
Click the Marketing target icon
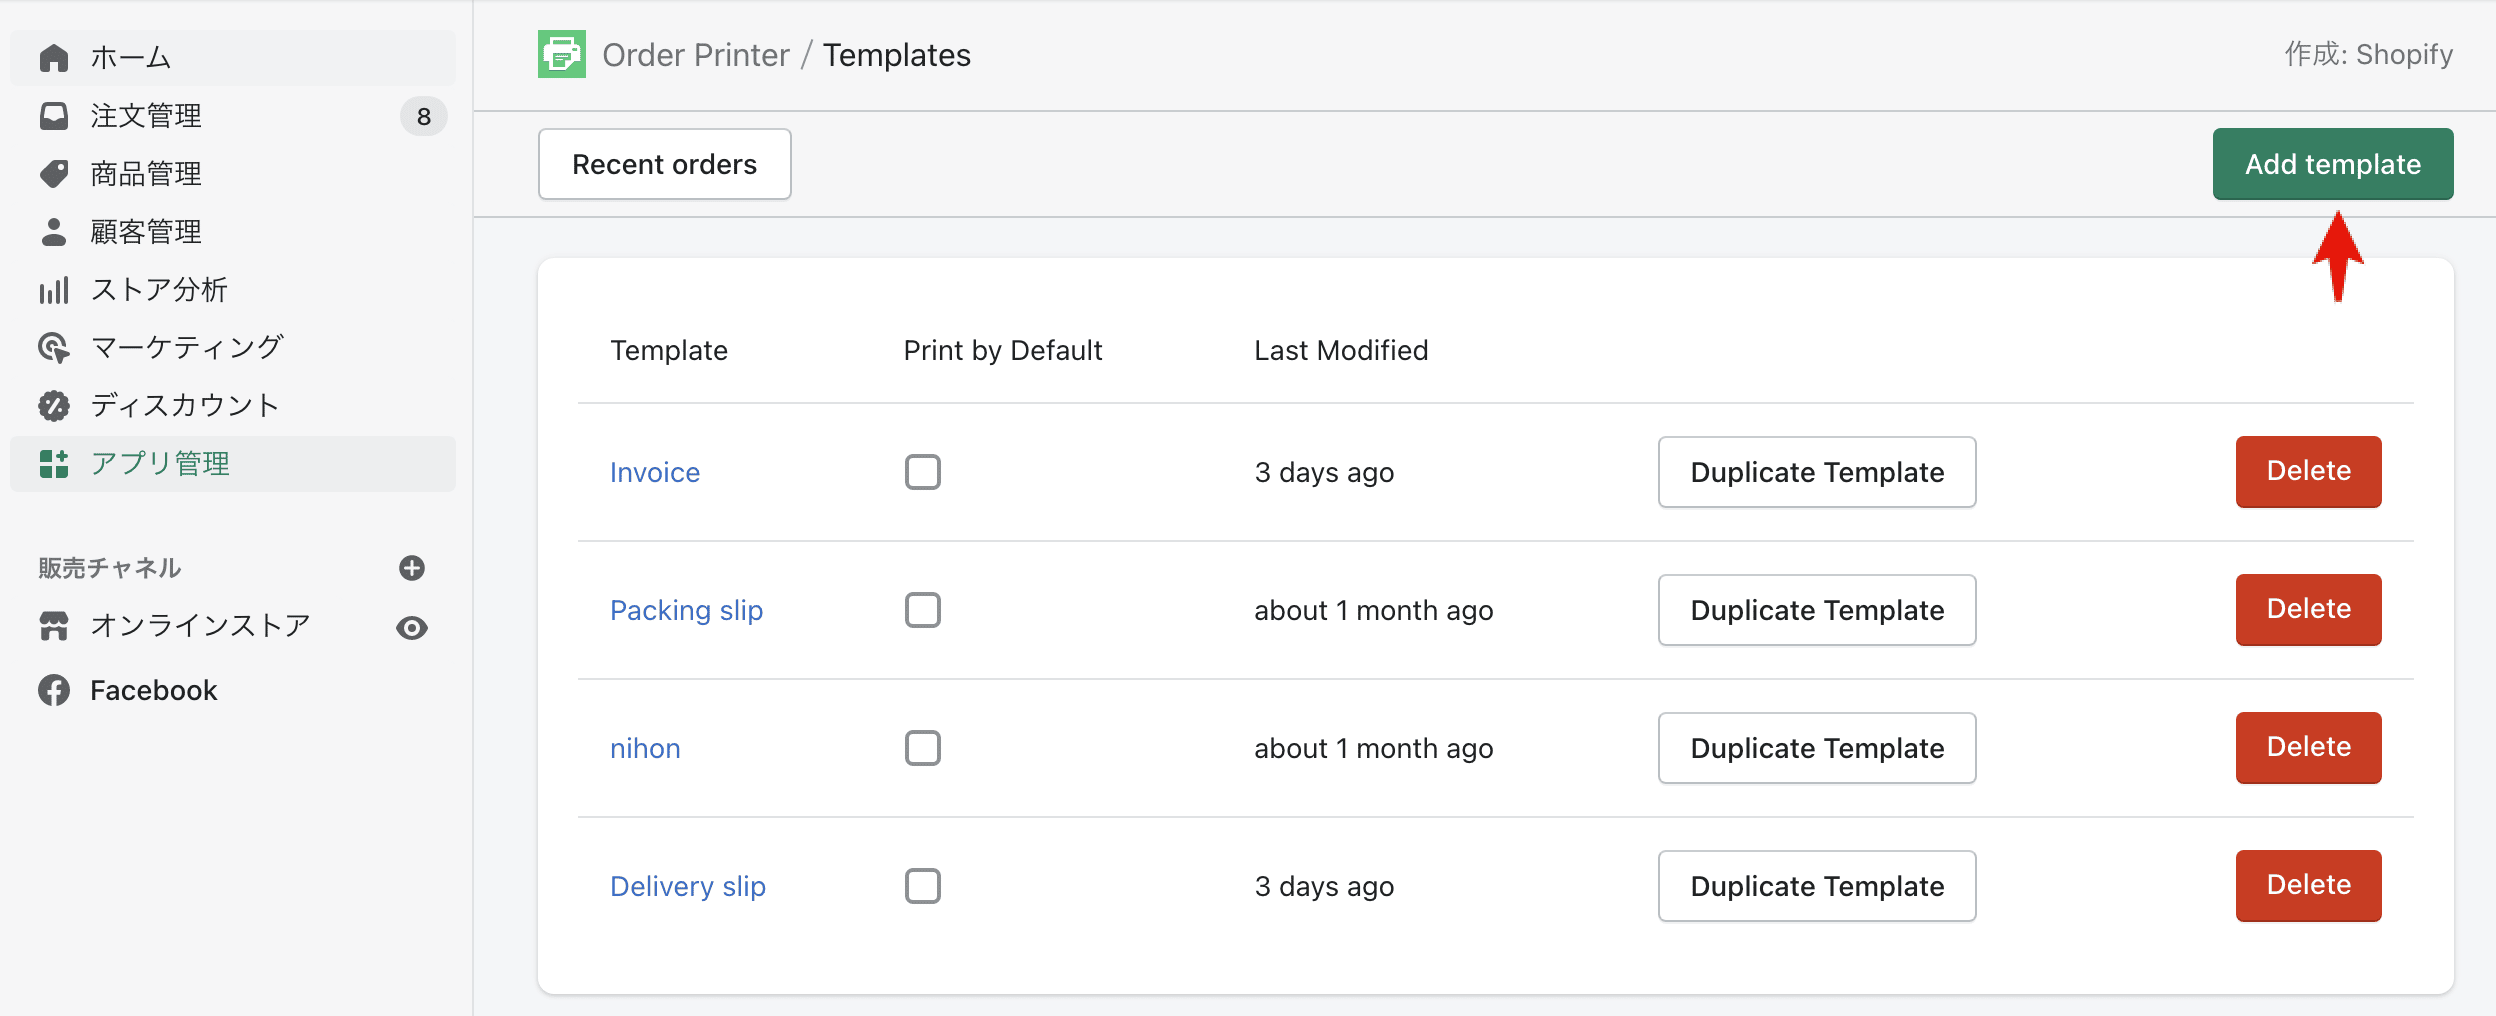(x=54, y=348)
